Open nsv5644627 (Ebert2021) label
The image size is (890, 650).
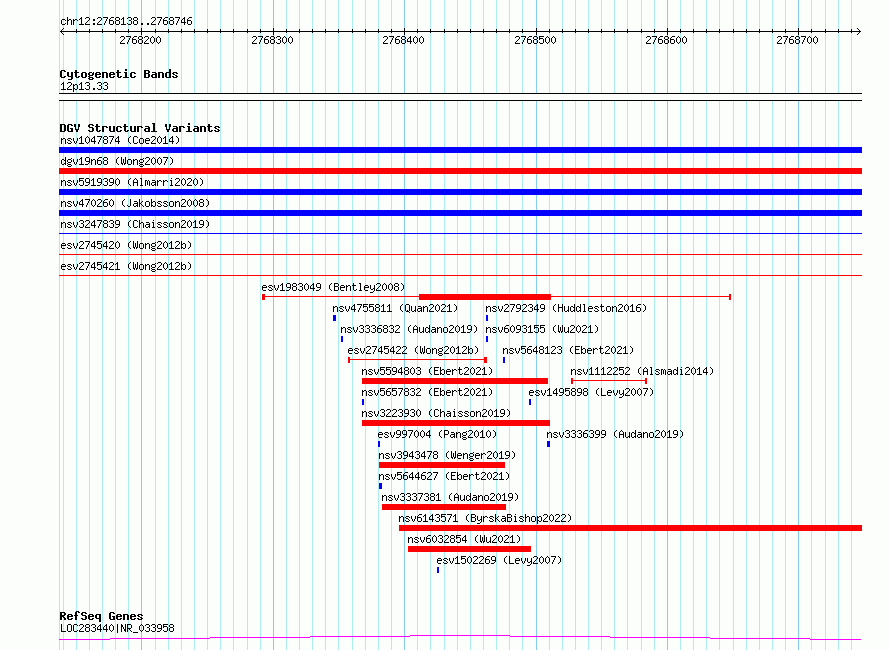coord(444,476)
